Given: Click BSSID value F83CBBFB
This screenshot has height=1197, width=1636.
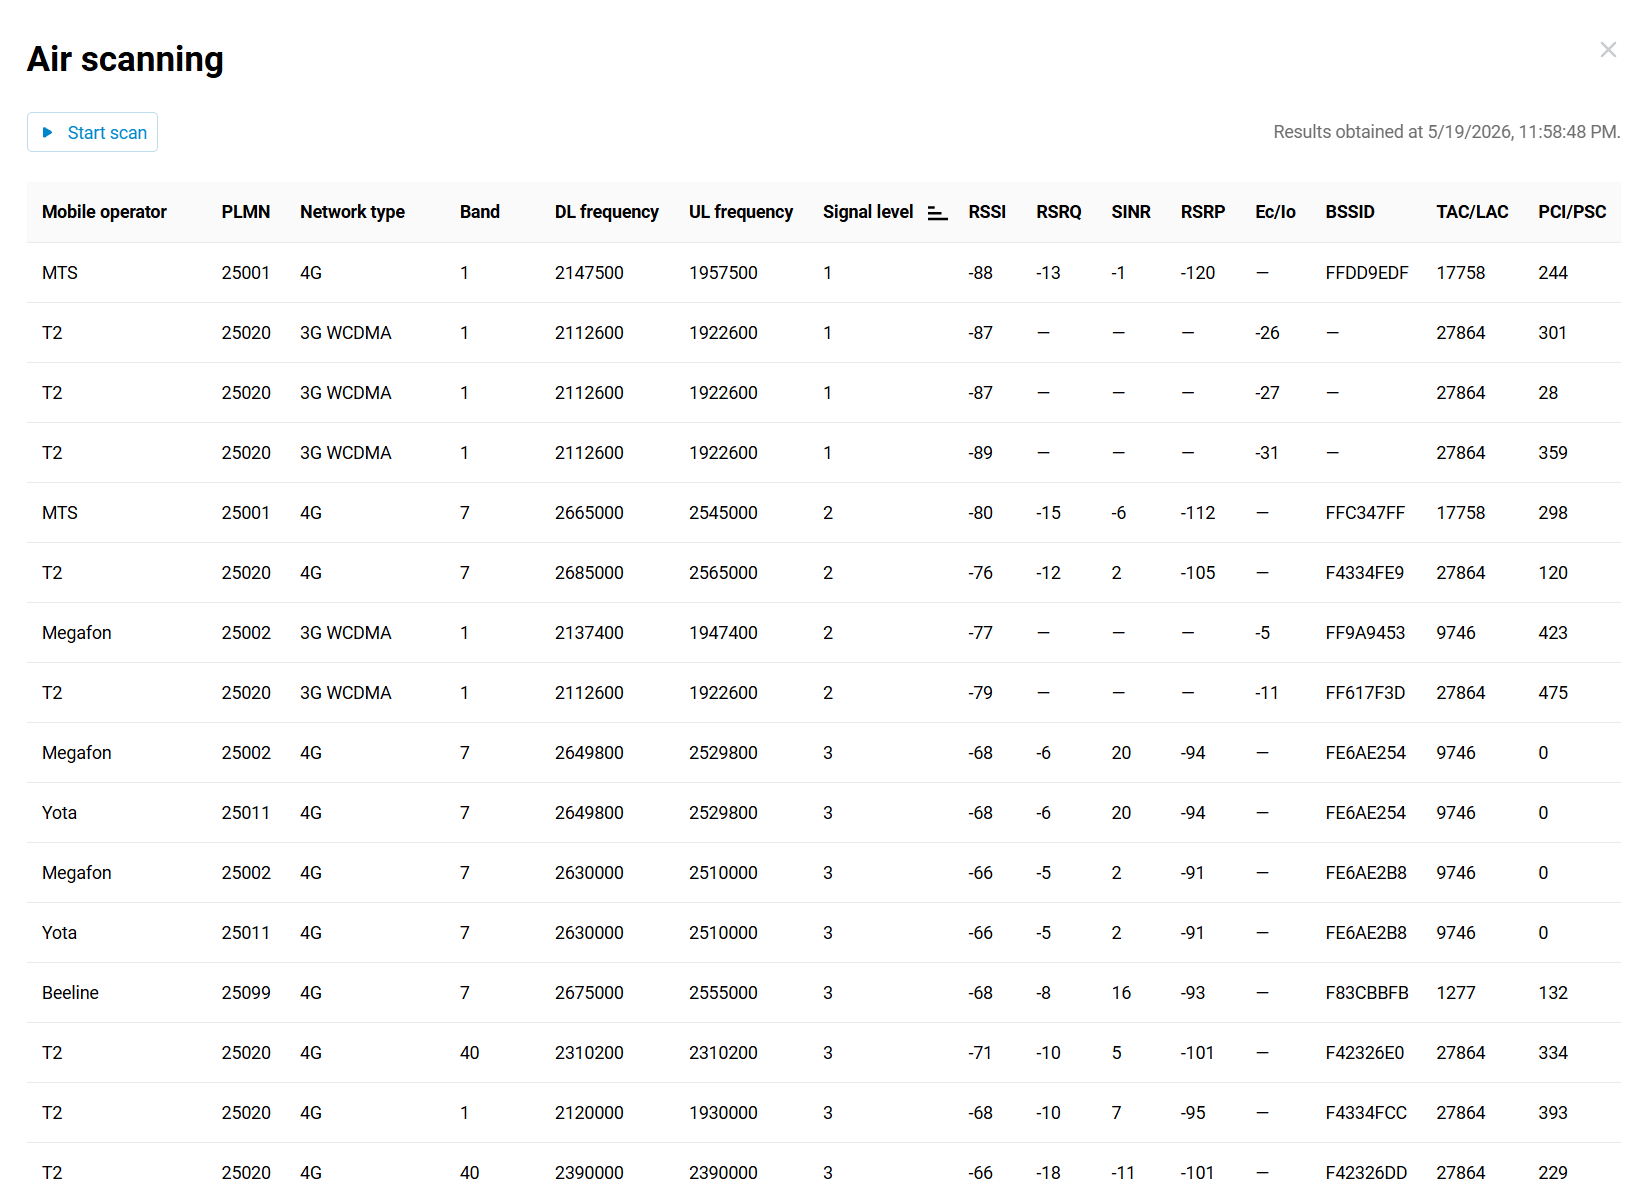Looking at the screenshot, I should [x=1367, y=993].
